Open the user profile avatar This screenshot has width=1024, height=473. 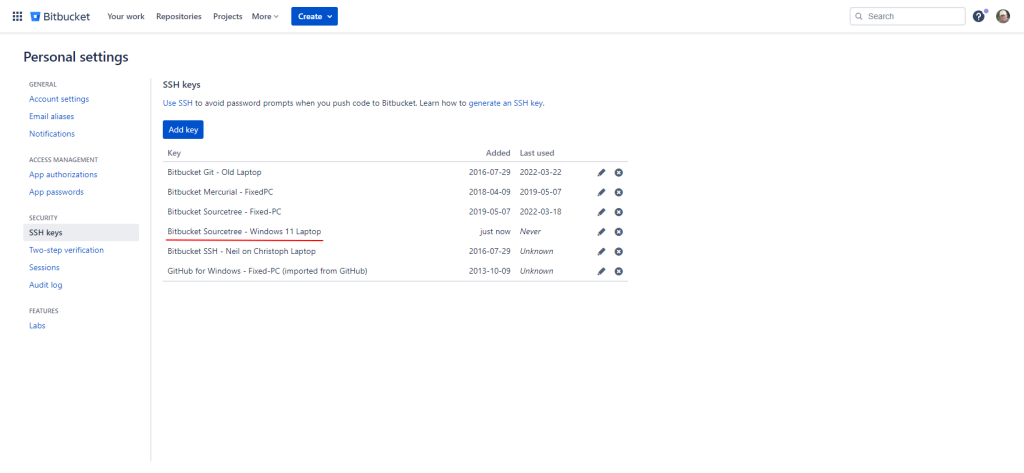pyautogui.click(x=1003, y=16)
